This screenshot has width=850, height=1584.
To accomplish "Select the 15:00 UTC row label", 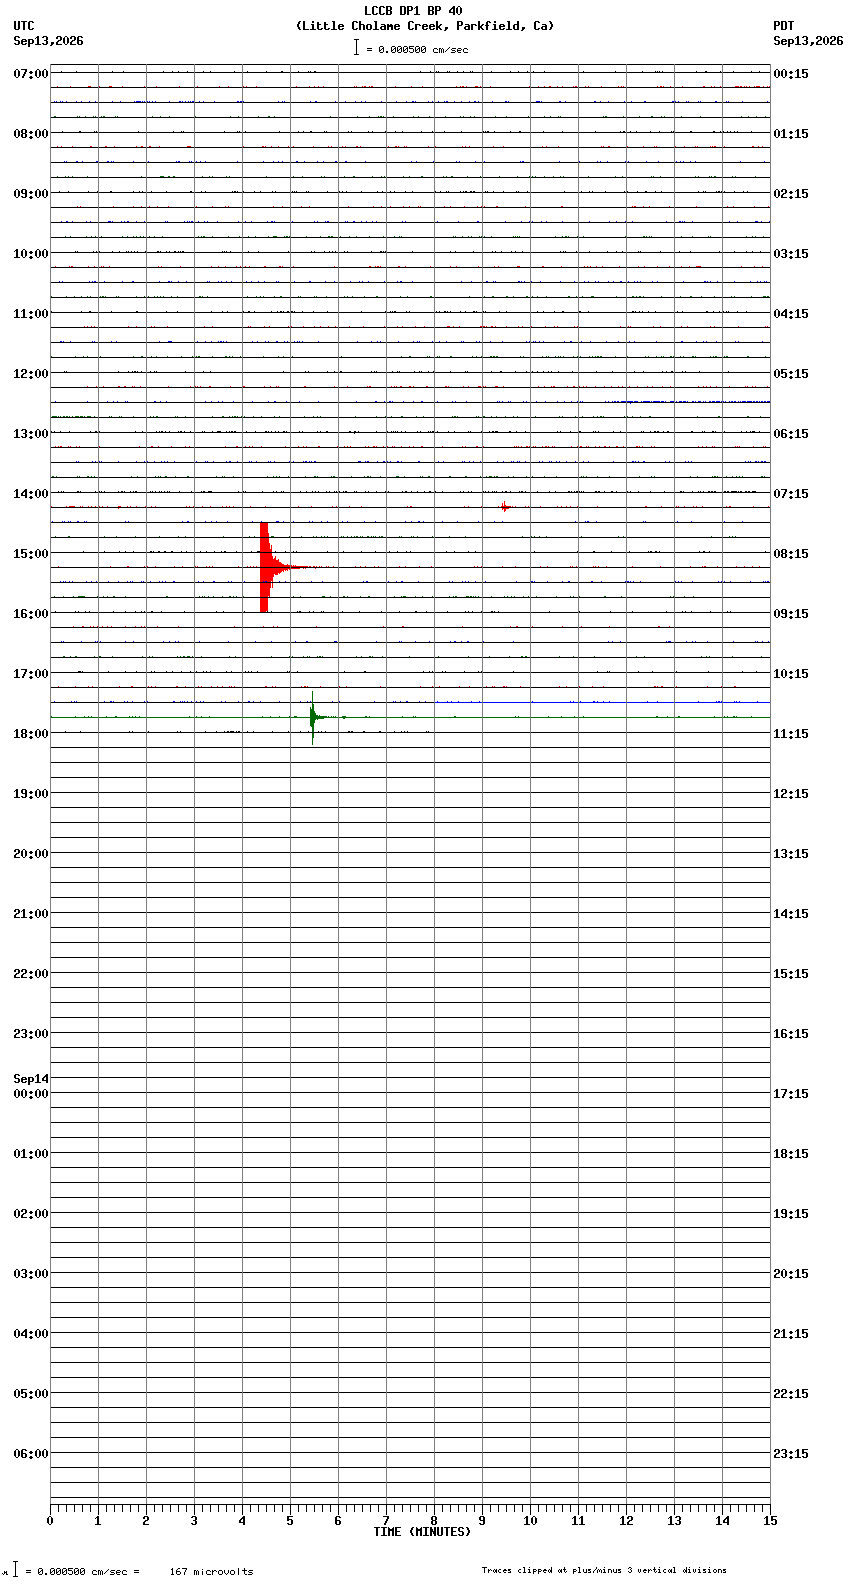I will point(31,554).
